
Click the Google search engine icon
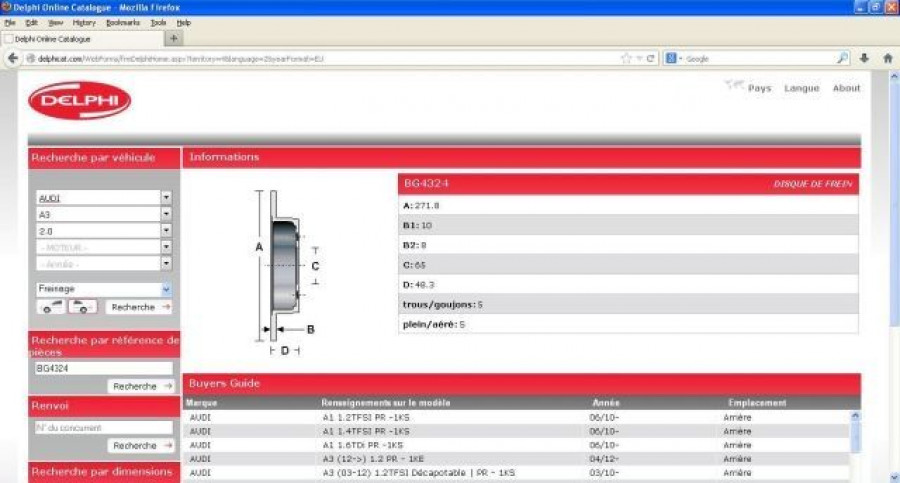coord(670,58)
